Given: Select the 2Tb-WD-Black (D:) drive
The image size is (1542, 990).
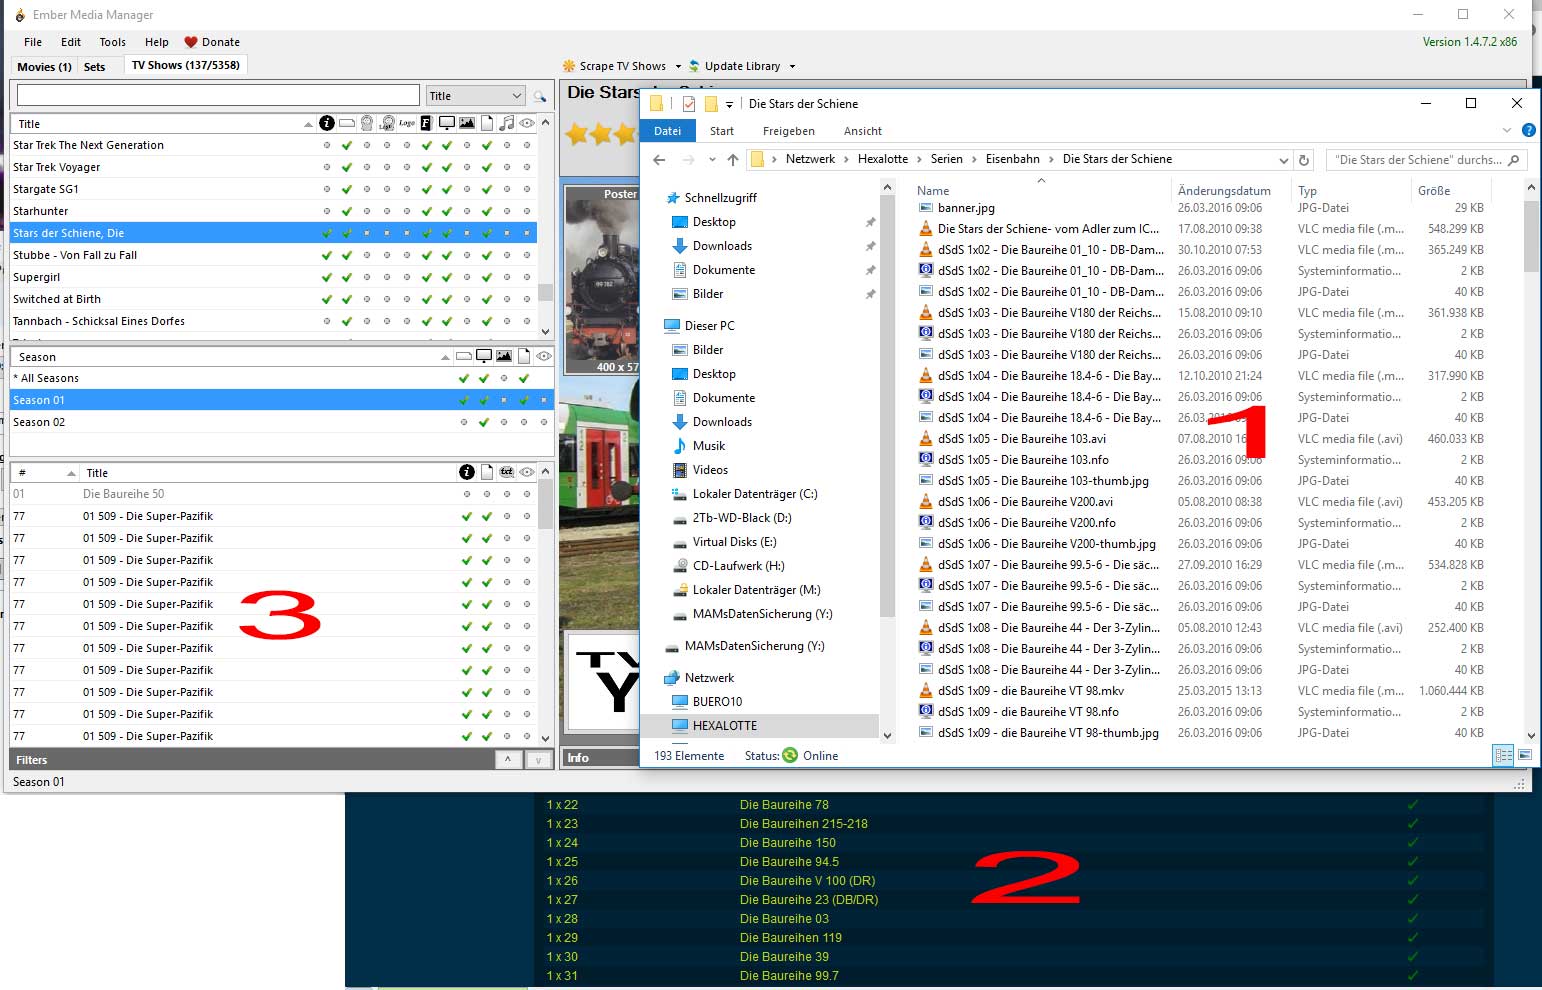Looking at the screenshot, I should point(742,518).
